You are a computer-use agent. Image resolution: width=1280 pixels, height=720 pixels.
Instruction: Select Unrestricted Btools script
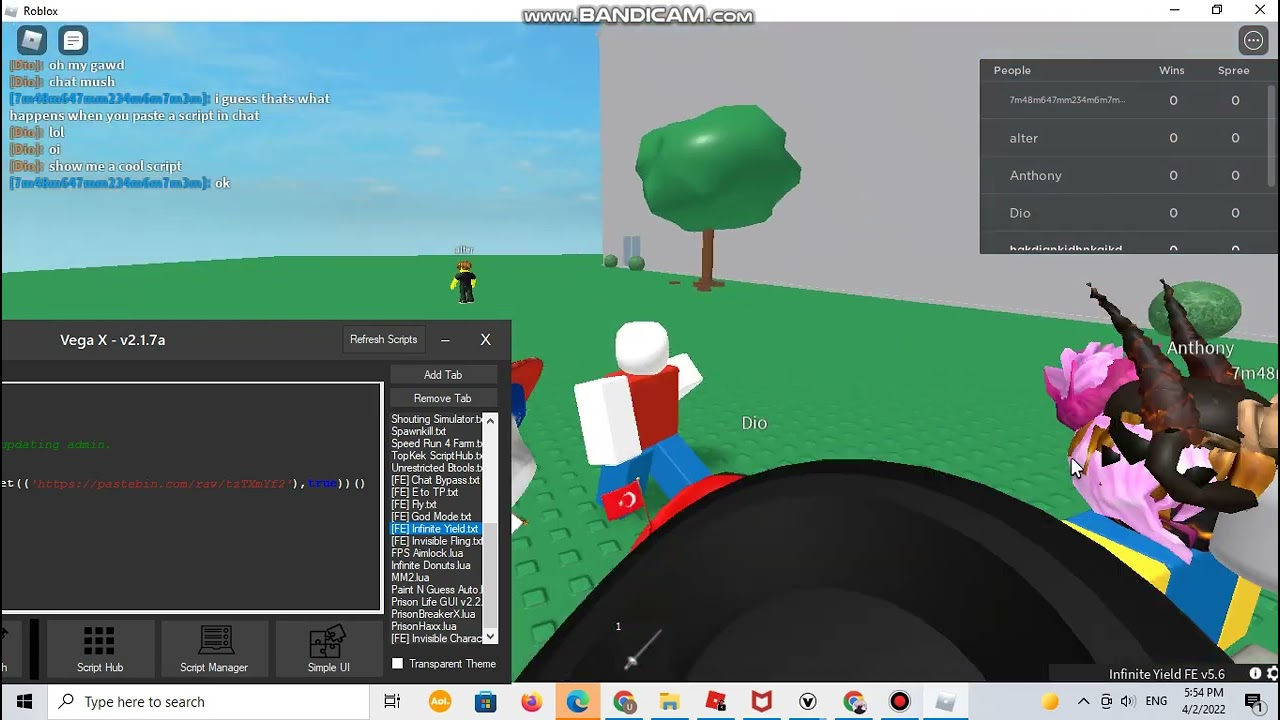click(436, 468)
